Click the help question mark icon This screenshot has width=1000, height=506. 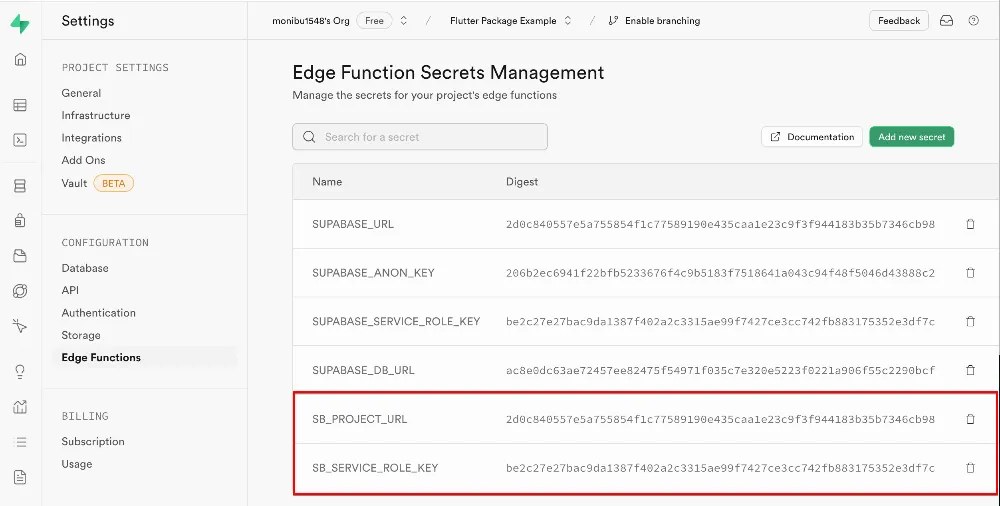(974, 21)
